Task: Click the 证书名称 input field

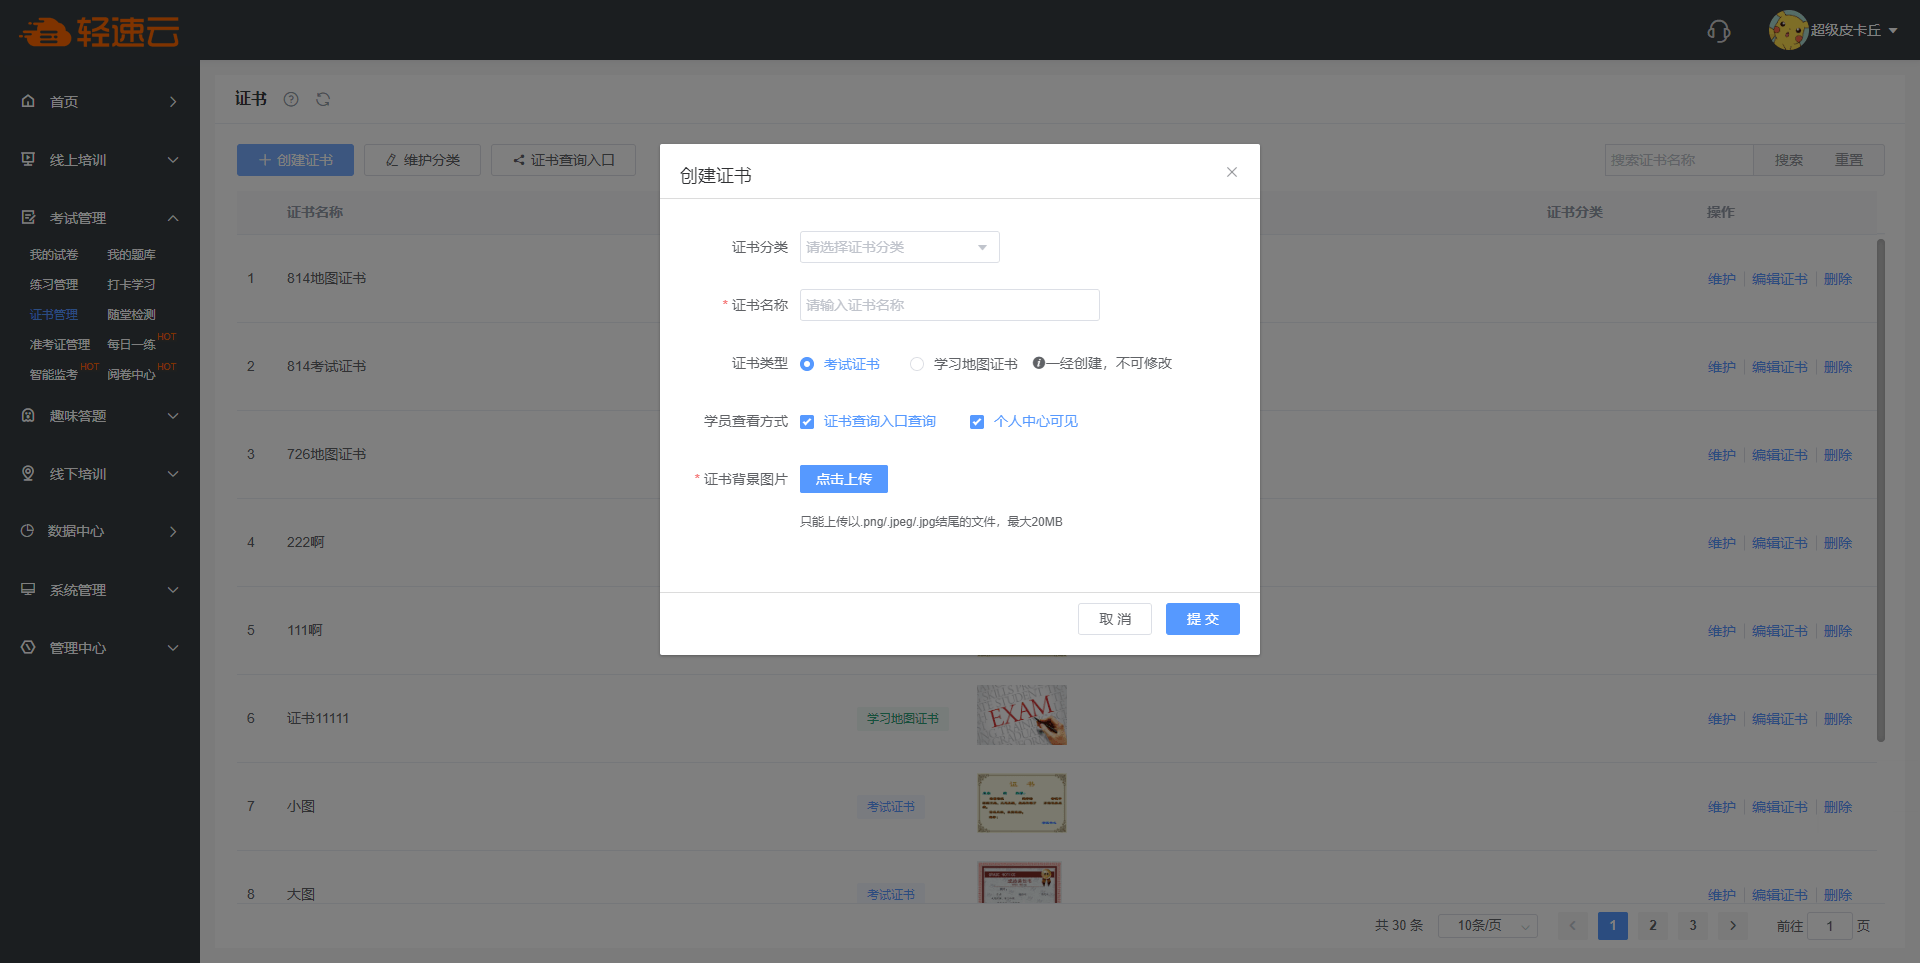Action: point(949,305)
